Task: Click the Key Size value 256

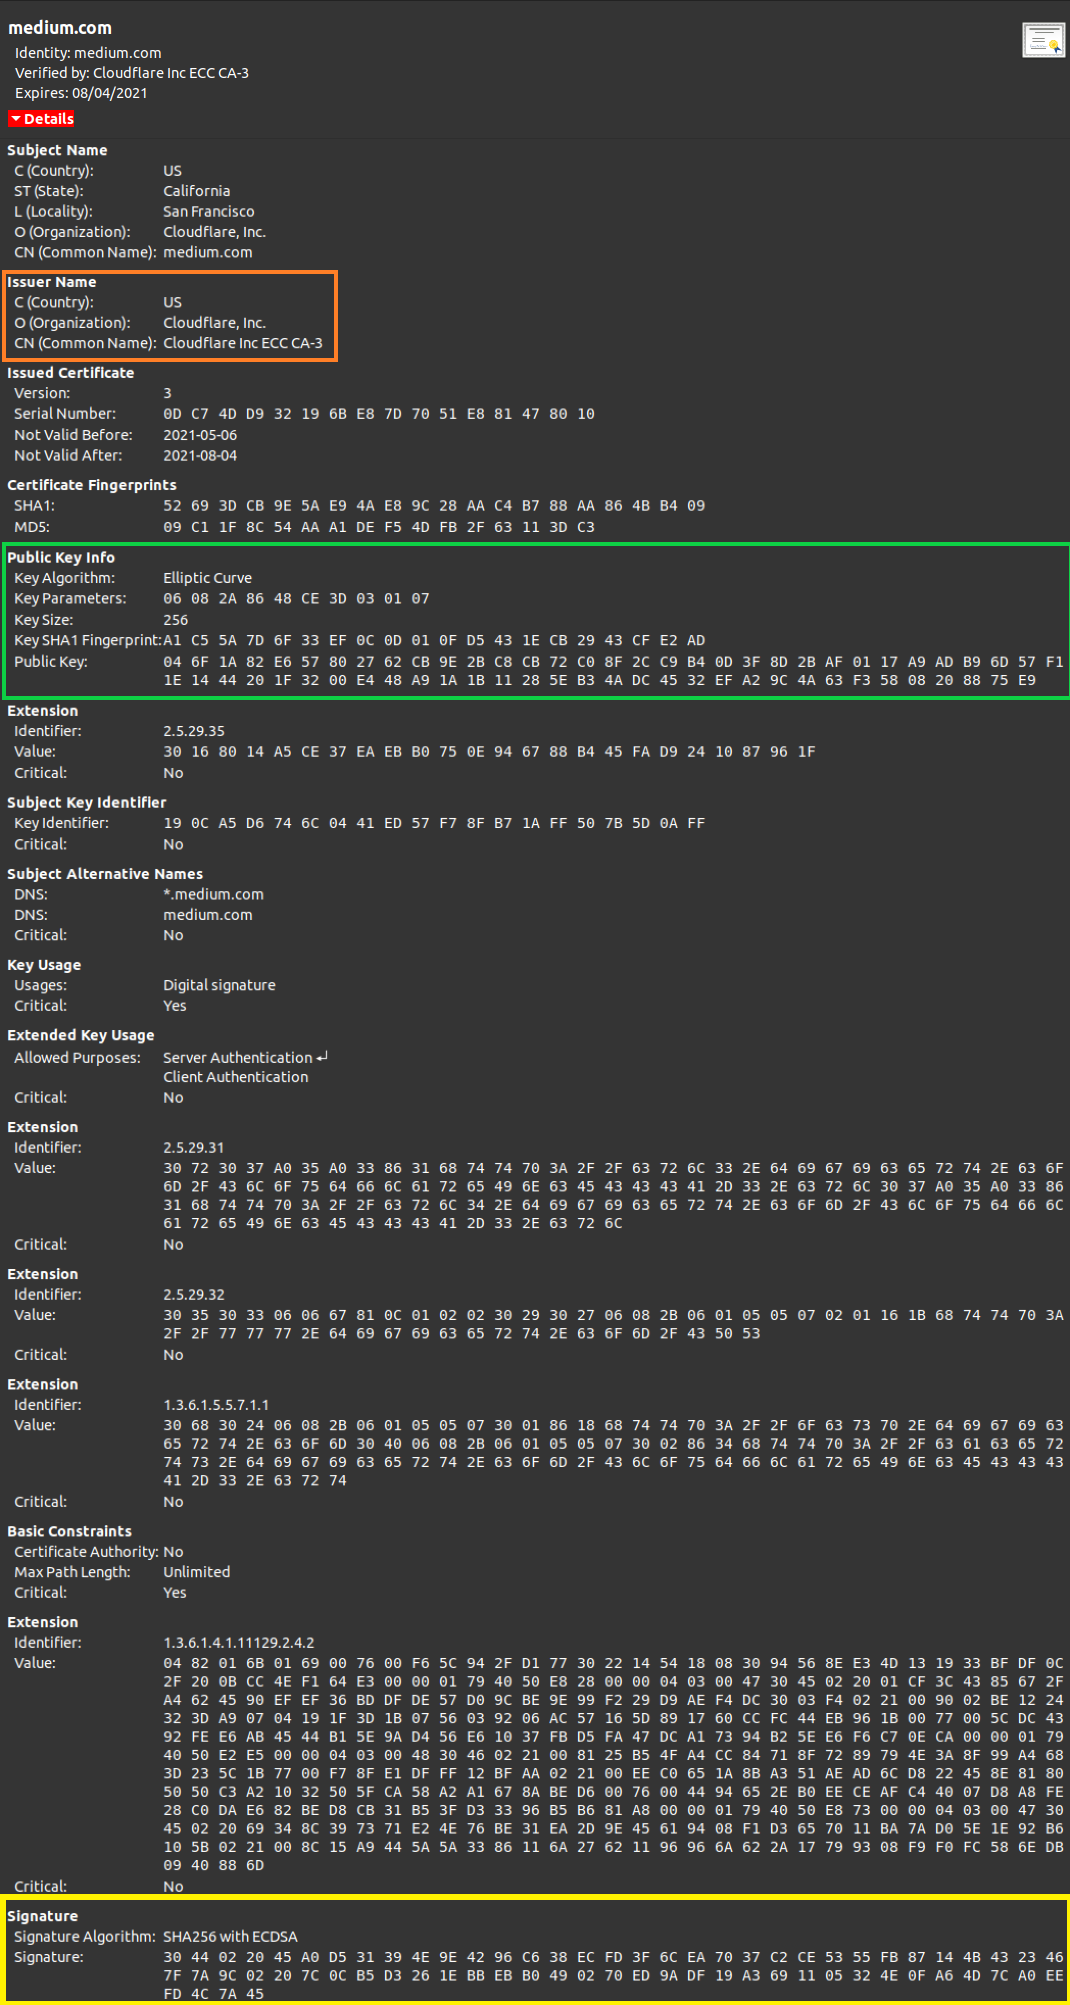Action: [x=175, y=620]
